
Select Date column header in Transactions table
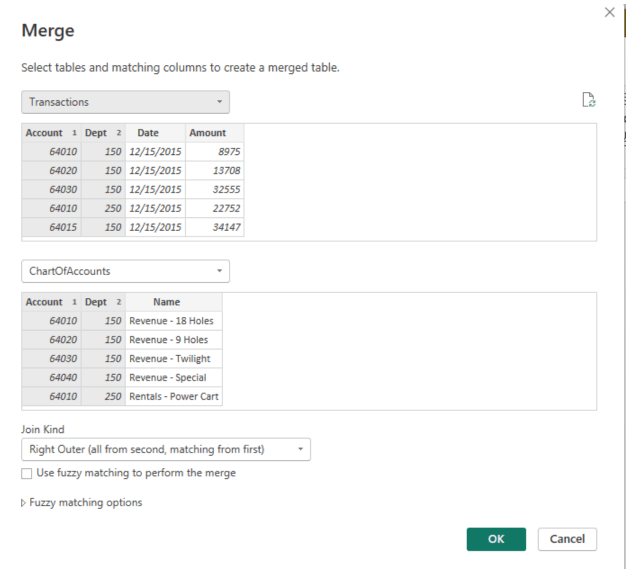(148, 132)
